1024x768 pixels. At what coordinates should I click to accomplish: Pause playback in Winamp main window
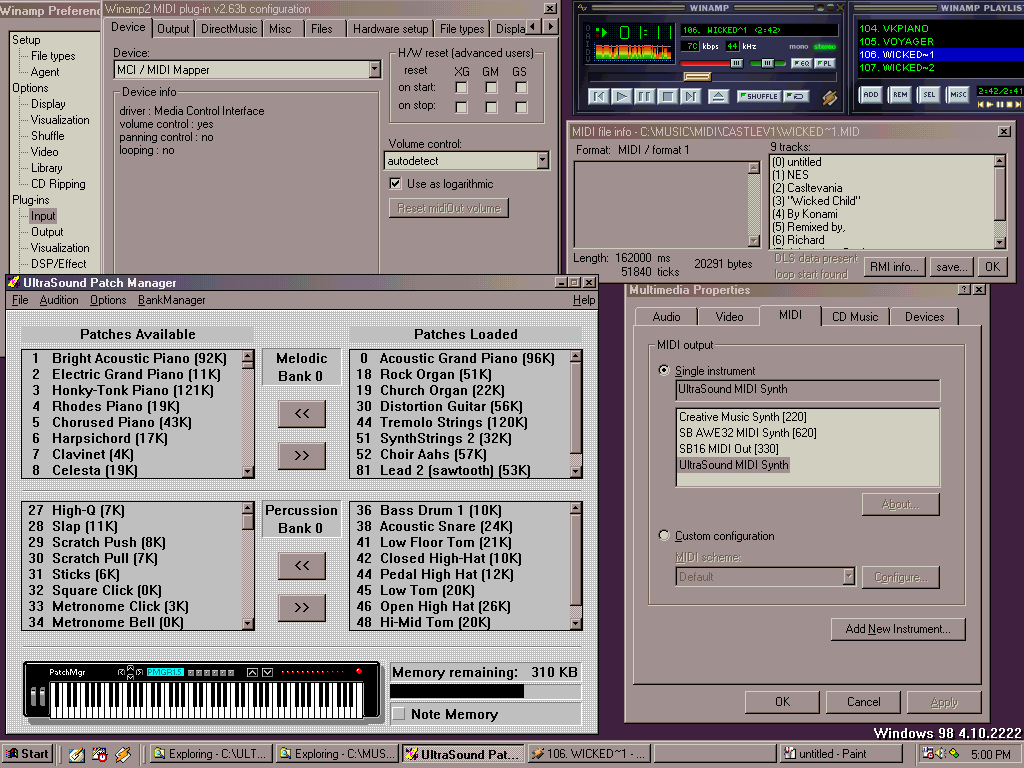[x=644, y=97]
